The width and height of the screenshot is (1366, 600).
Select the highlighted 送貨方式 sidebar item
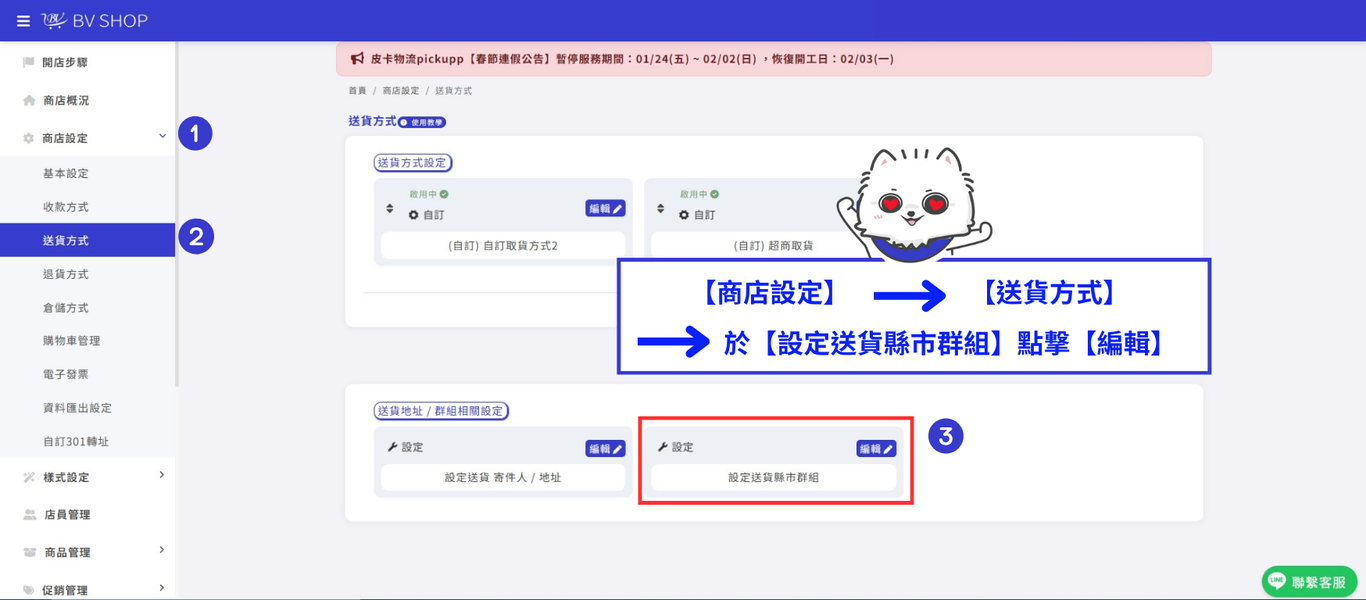coord(87,240)
